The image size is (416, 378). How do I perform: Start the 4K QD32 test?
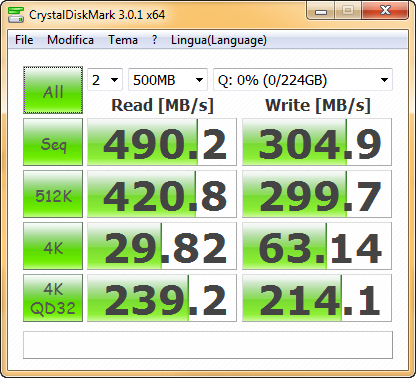click(53, 298)
